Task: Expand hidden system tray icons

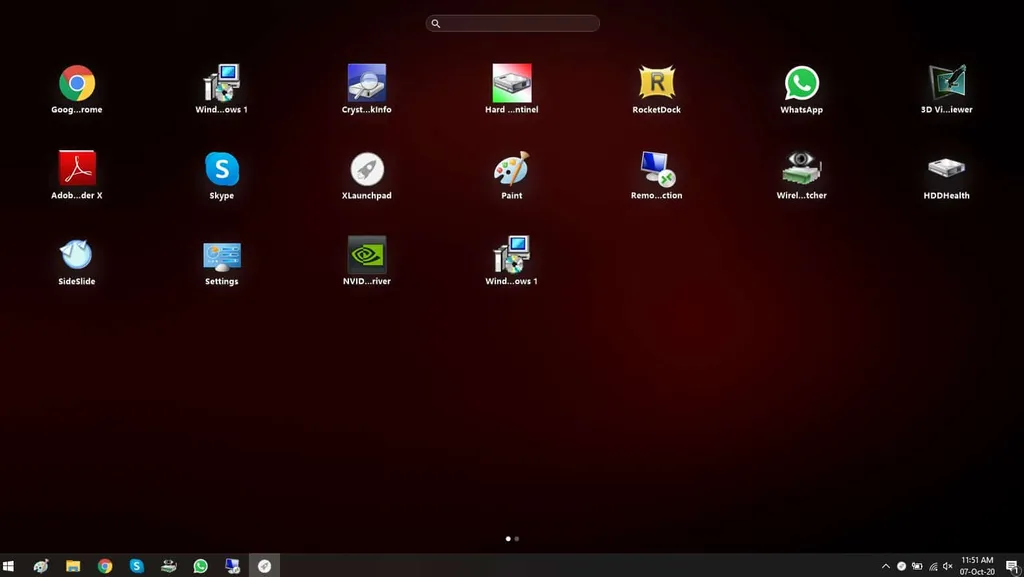Action: pyautogui.click(x=886, y=566)
